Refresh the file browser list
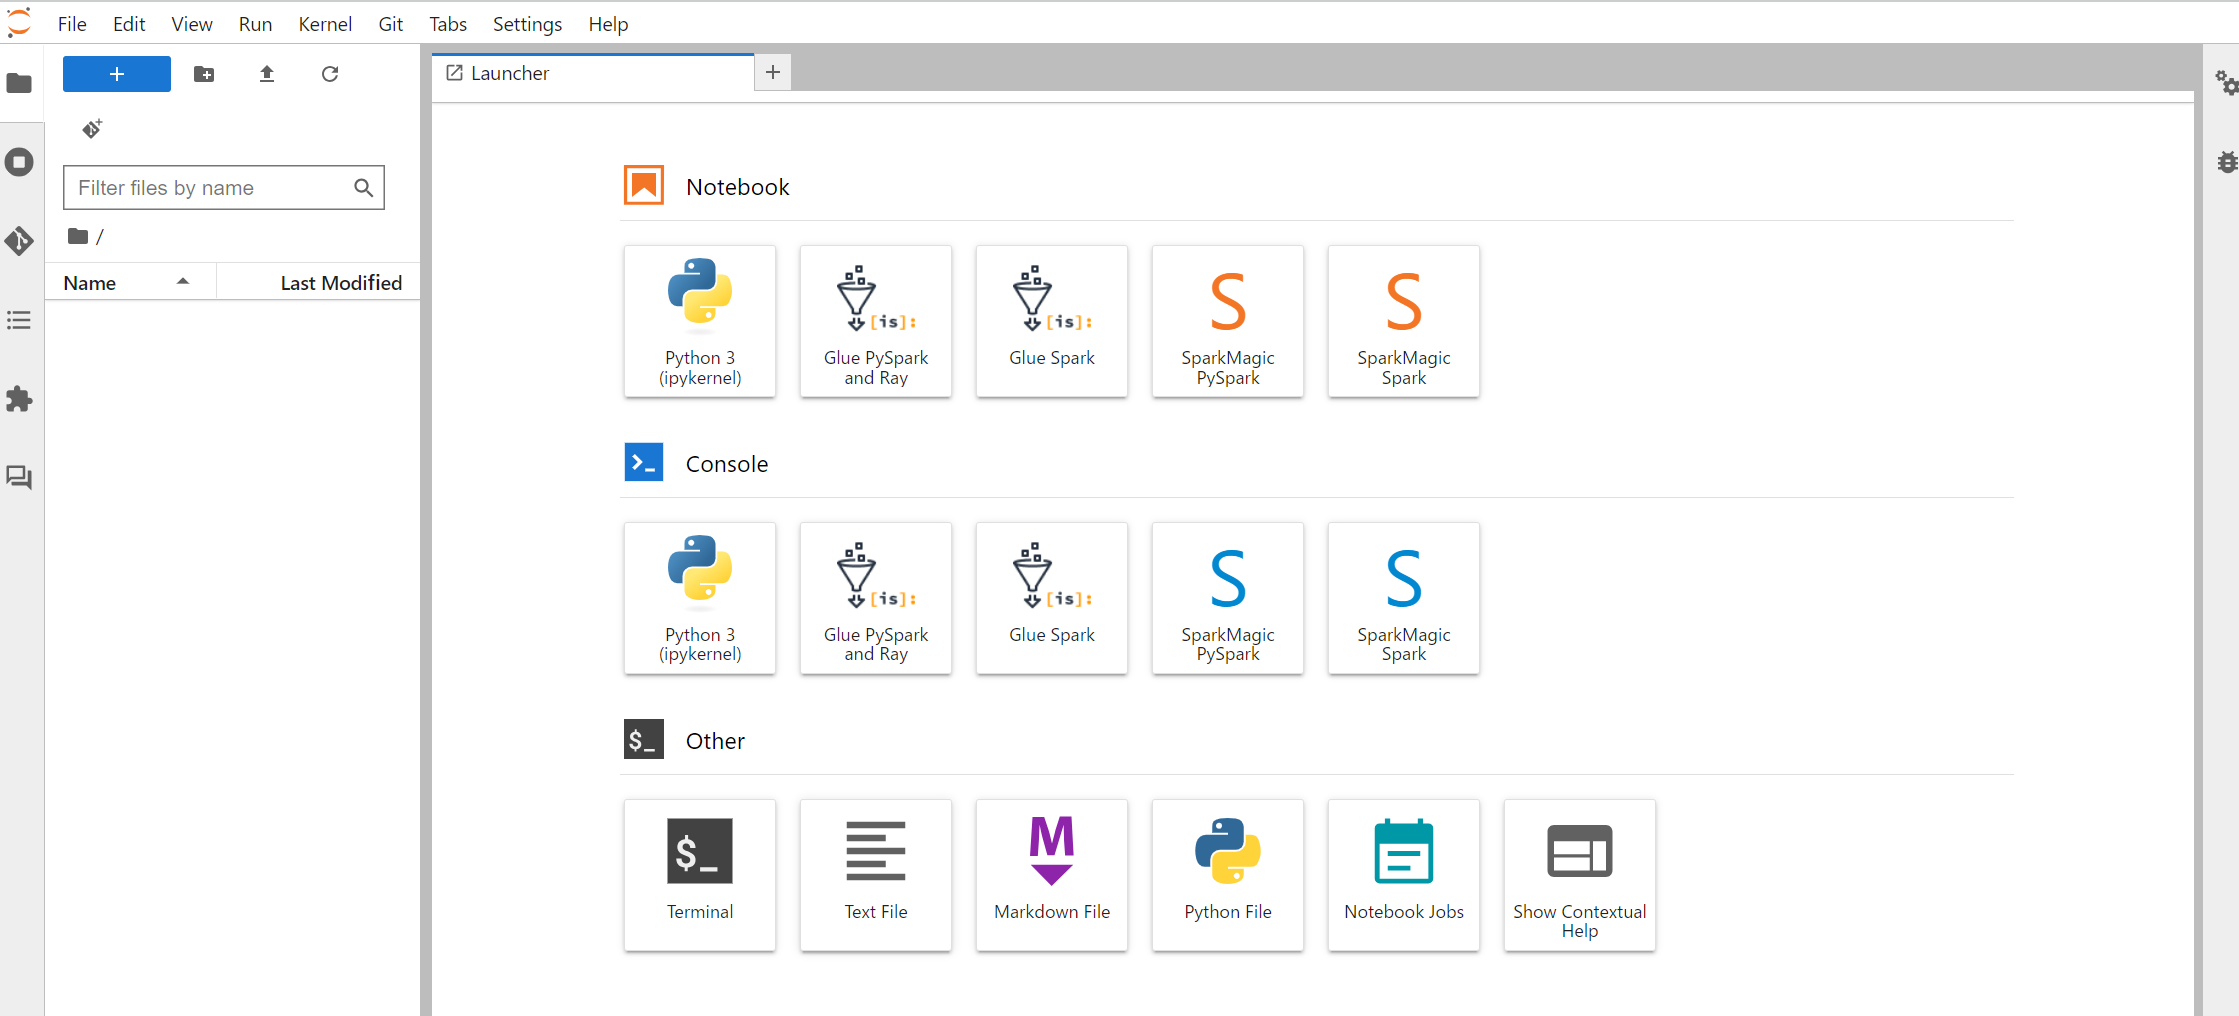This screenshot has width=2239, height=1016. tap(330, 74)
